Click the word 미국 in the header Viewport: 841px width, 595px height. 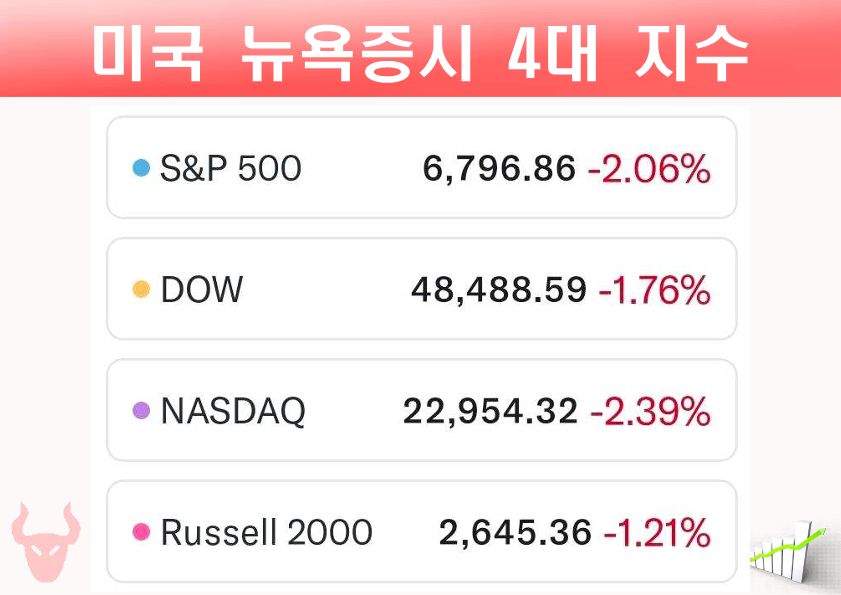[148, 50]
